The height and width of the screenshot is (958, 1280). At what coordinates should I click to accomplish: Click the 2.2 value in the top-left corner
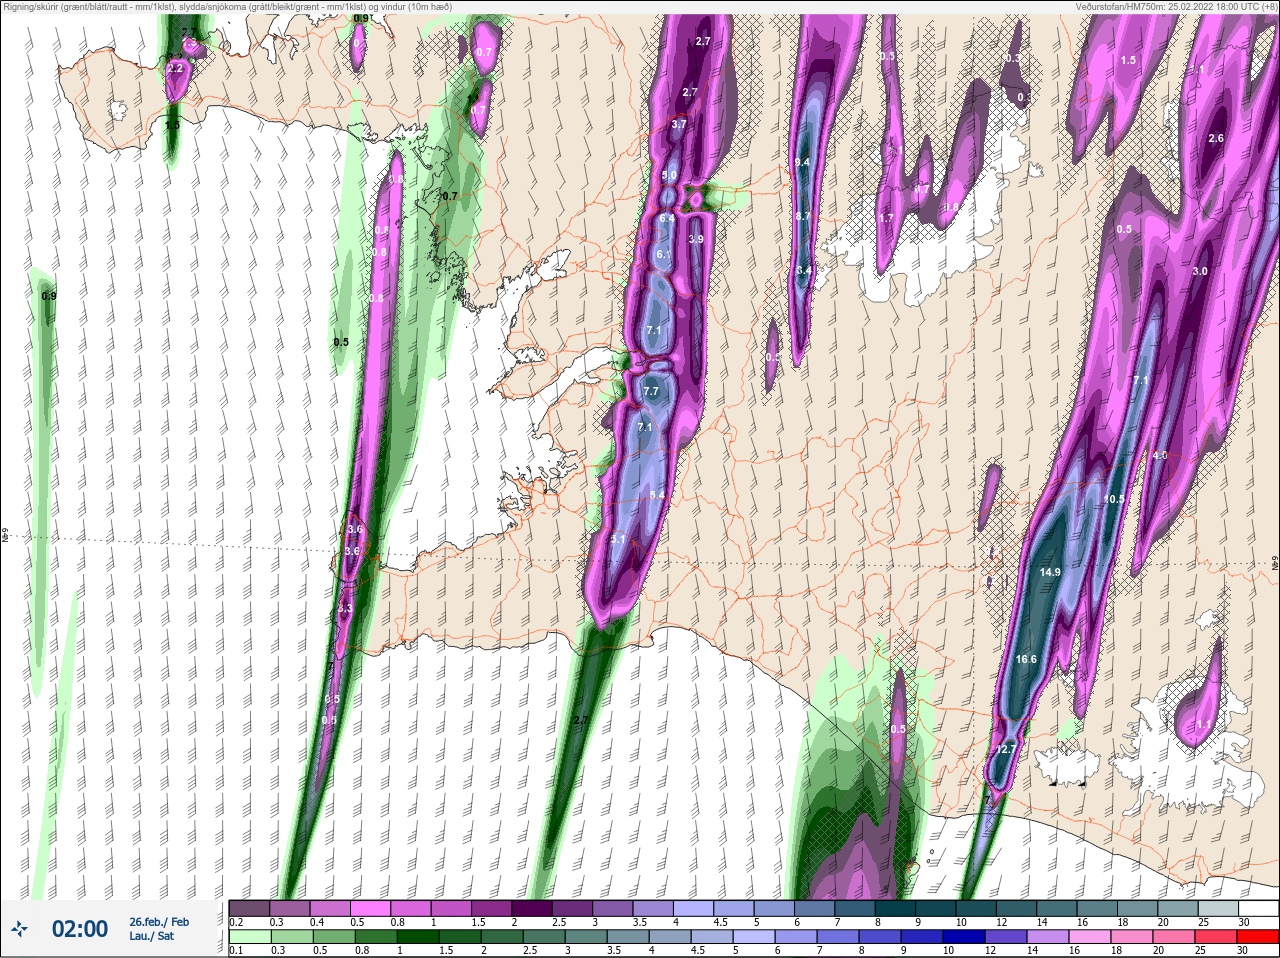pos(175,68)
